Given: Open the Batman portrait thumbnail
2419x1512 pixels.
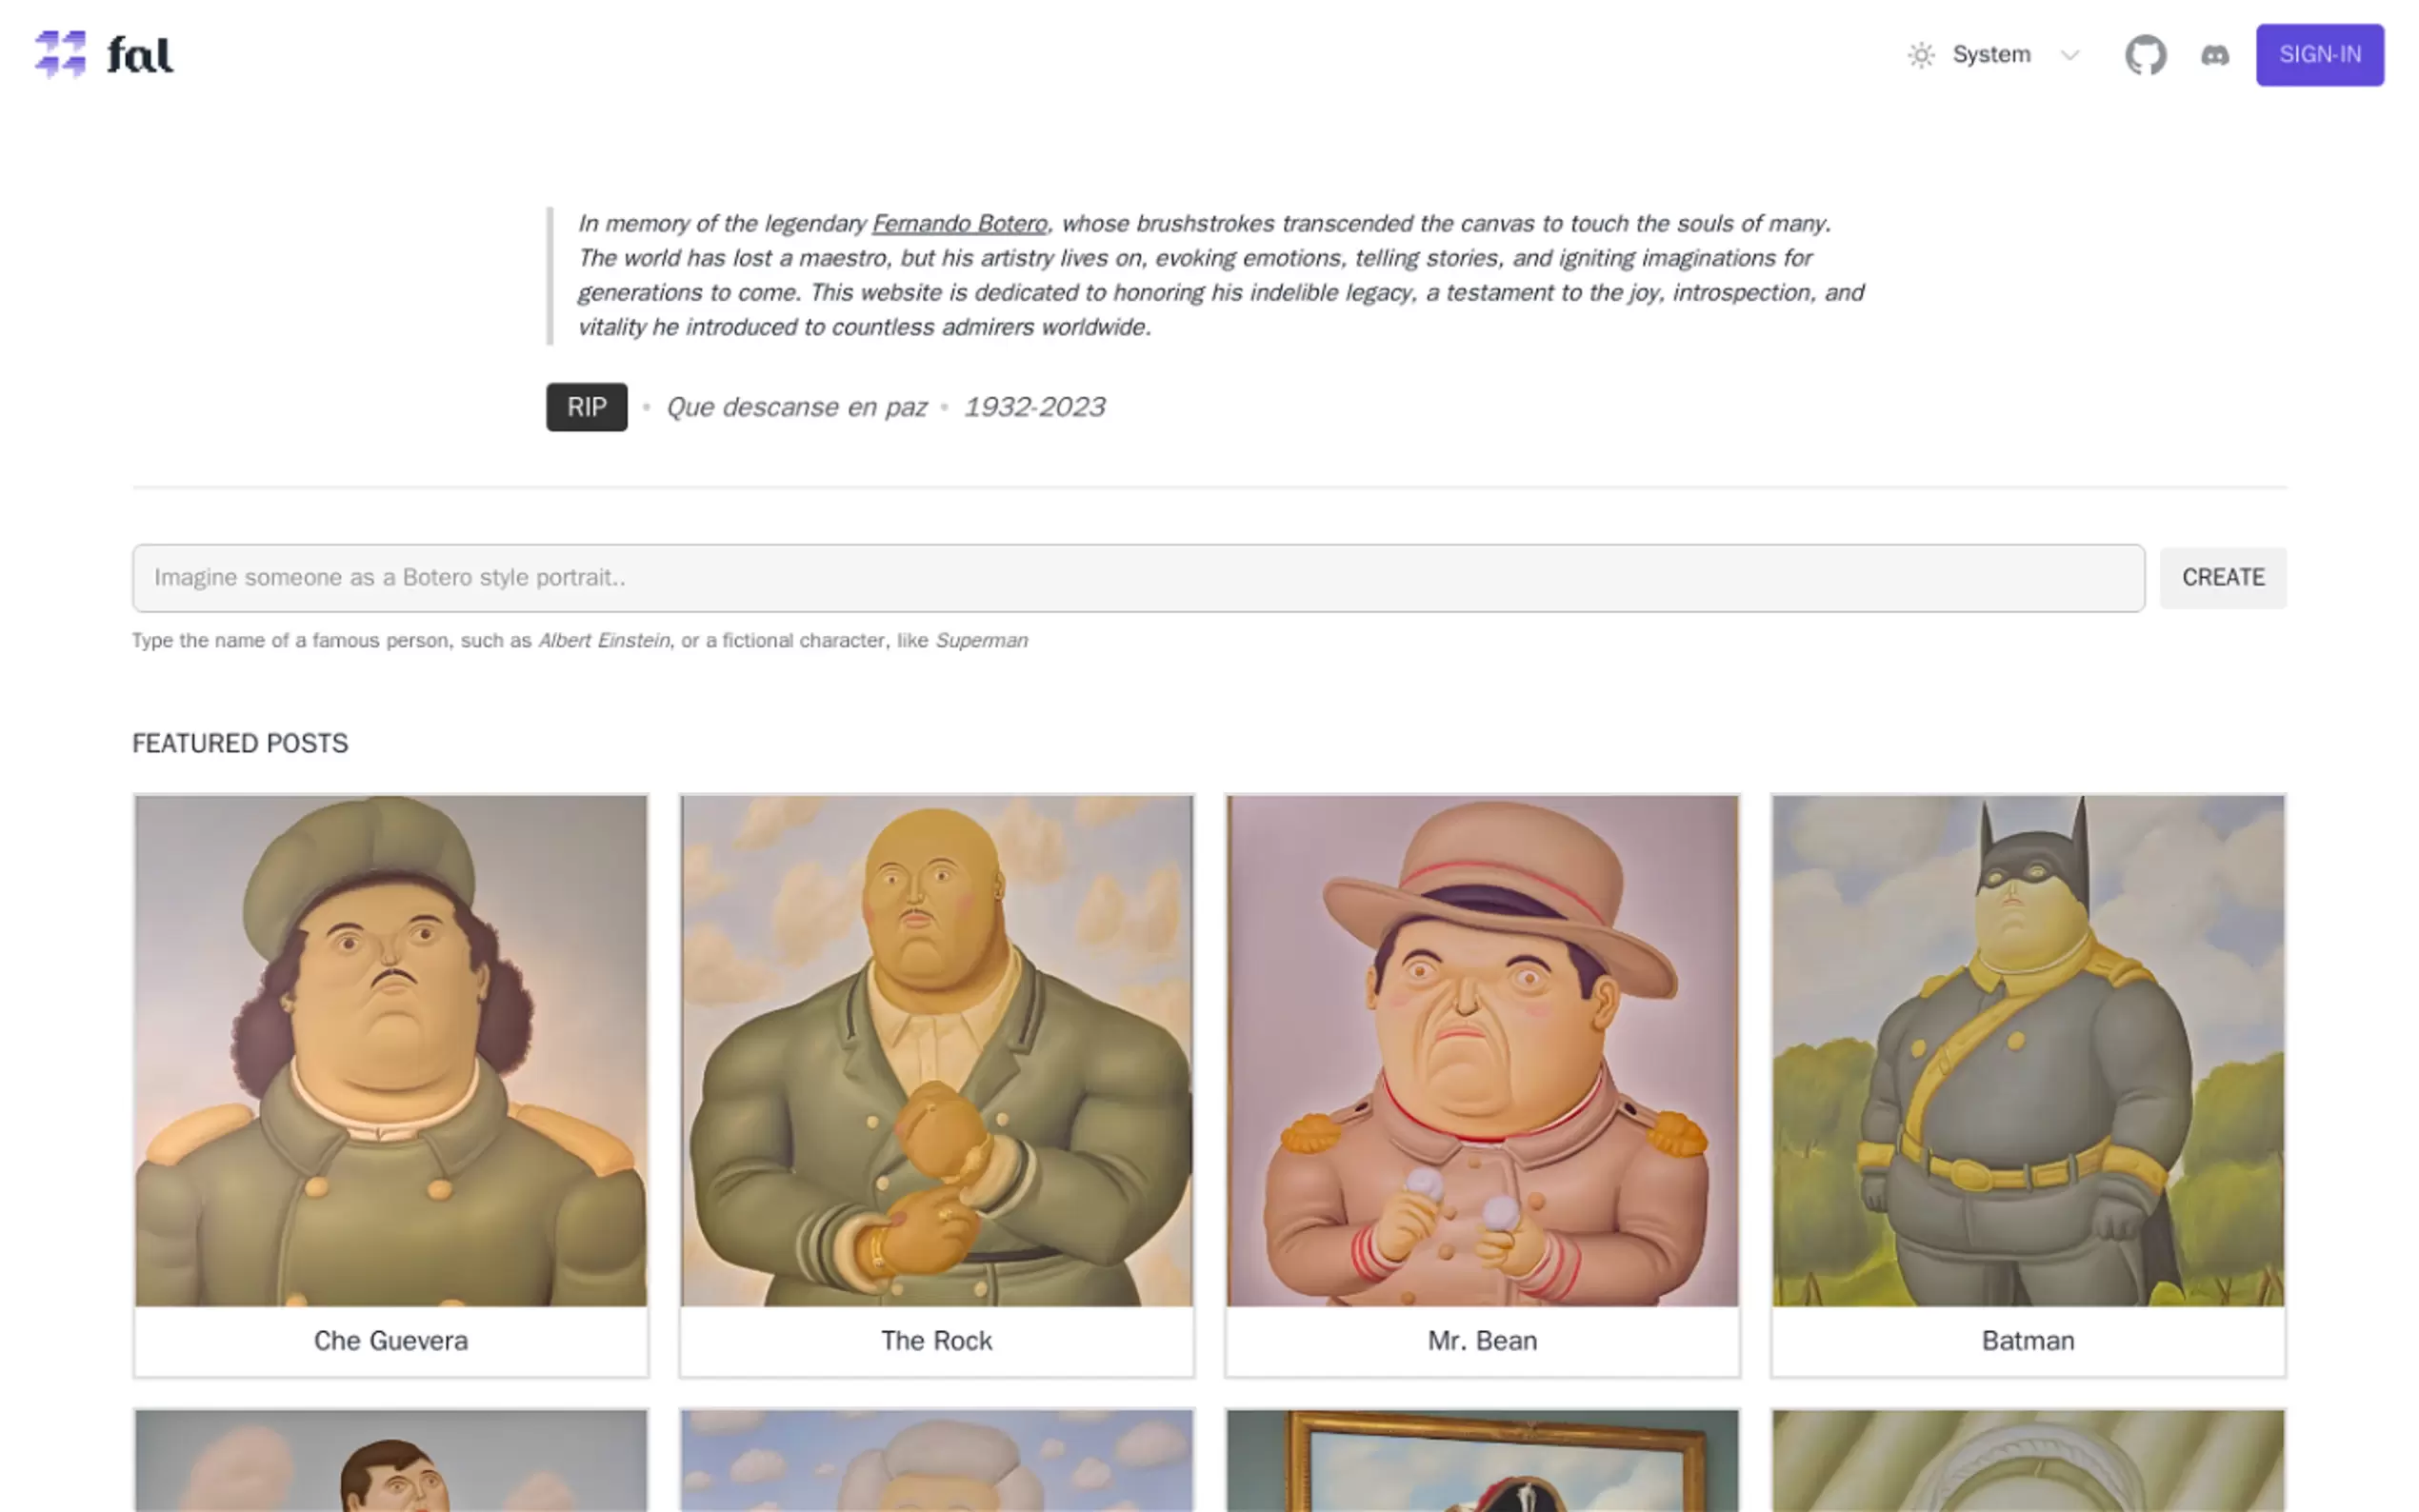Looking at the screenshot, I should click(x=2027, y=1050).
